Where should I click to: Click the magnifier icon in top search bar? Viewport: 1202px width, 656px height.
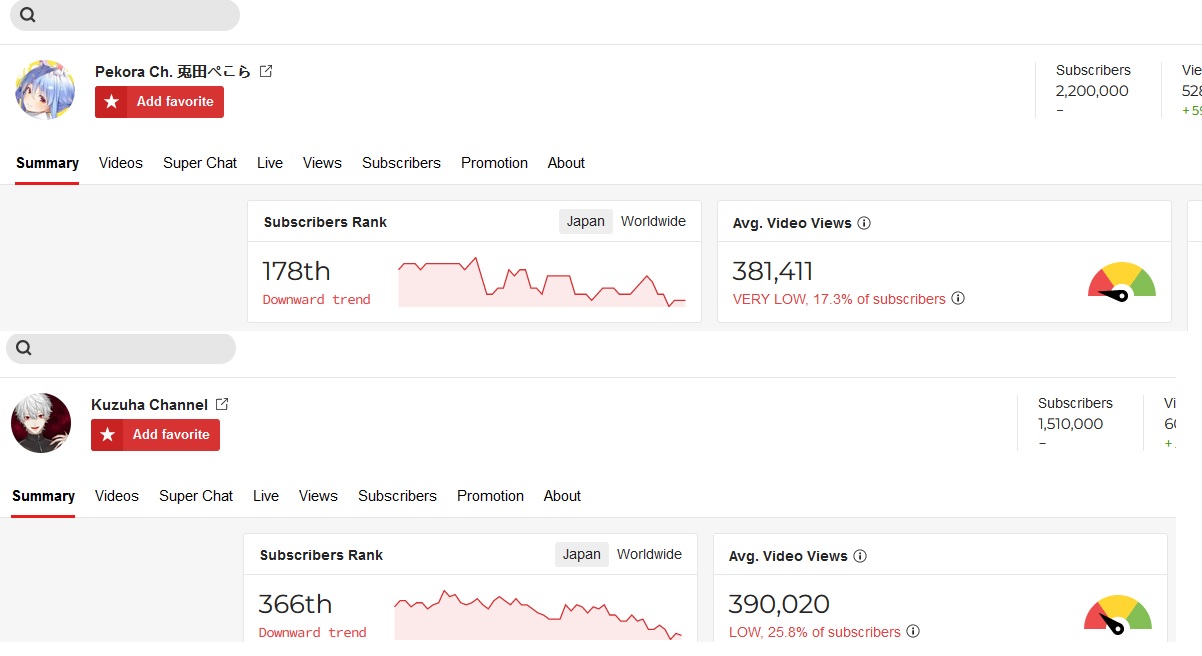tap(28, 15)
